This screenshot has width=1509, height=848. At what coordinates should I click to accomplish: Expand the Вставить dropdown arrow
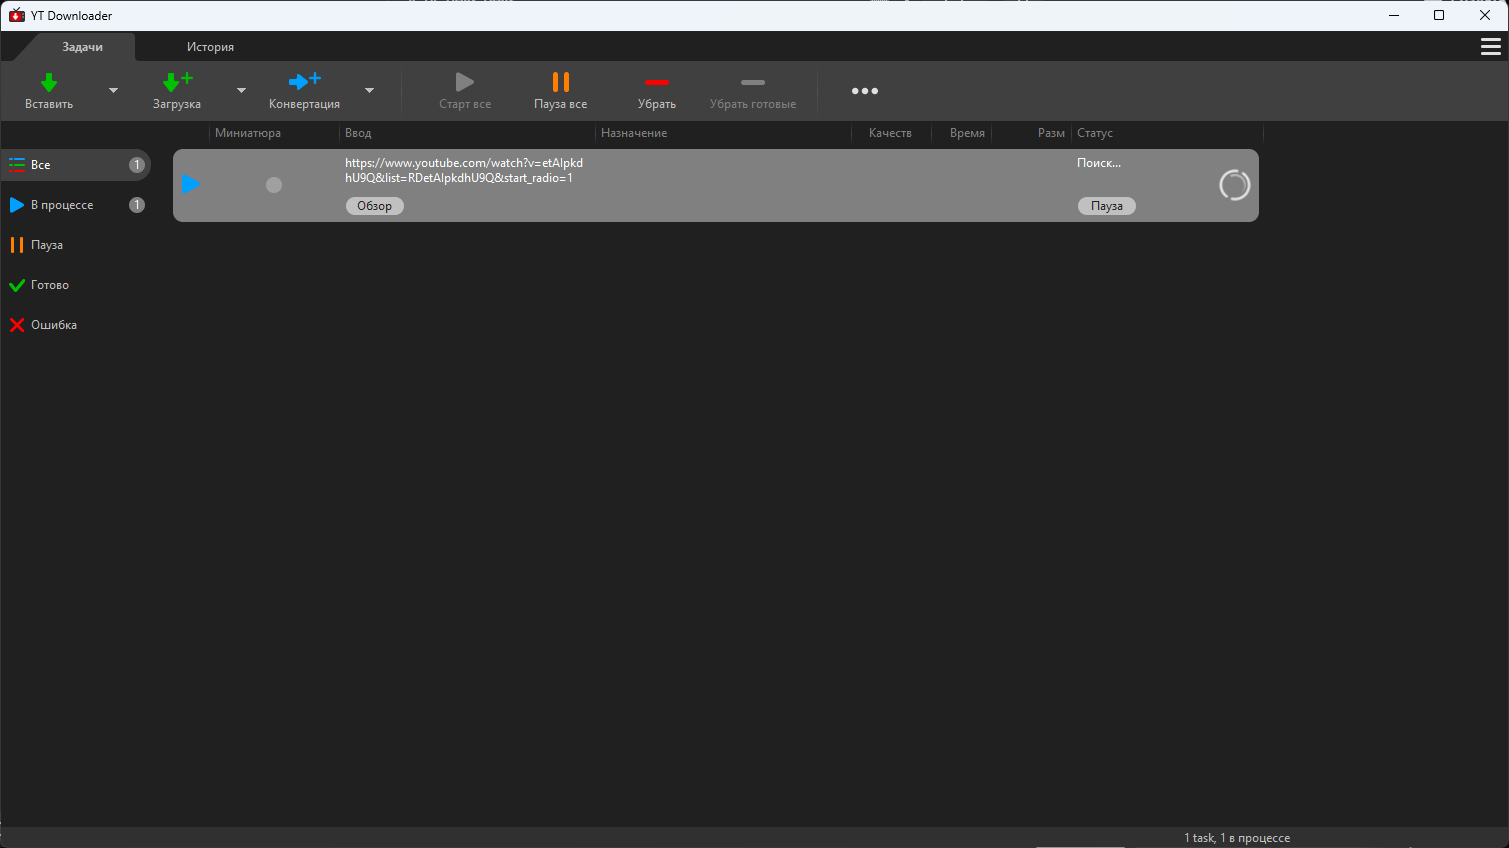(113, 91)
